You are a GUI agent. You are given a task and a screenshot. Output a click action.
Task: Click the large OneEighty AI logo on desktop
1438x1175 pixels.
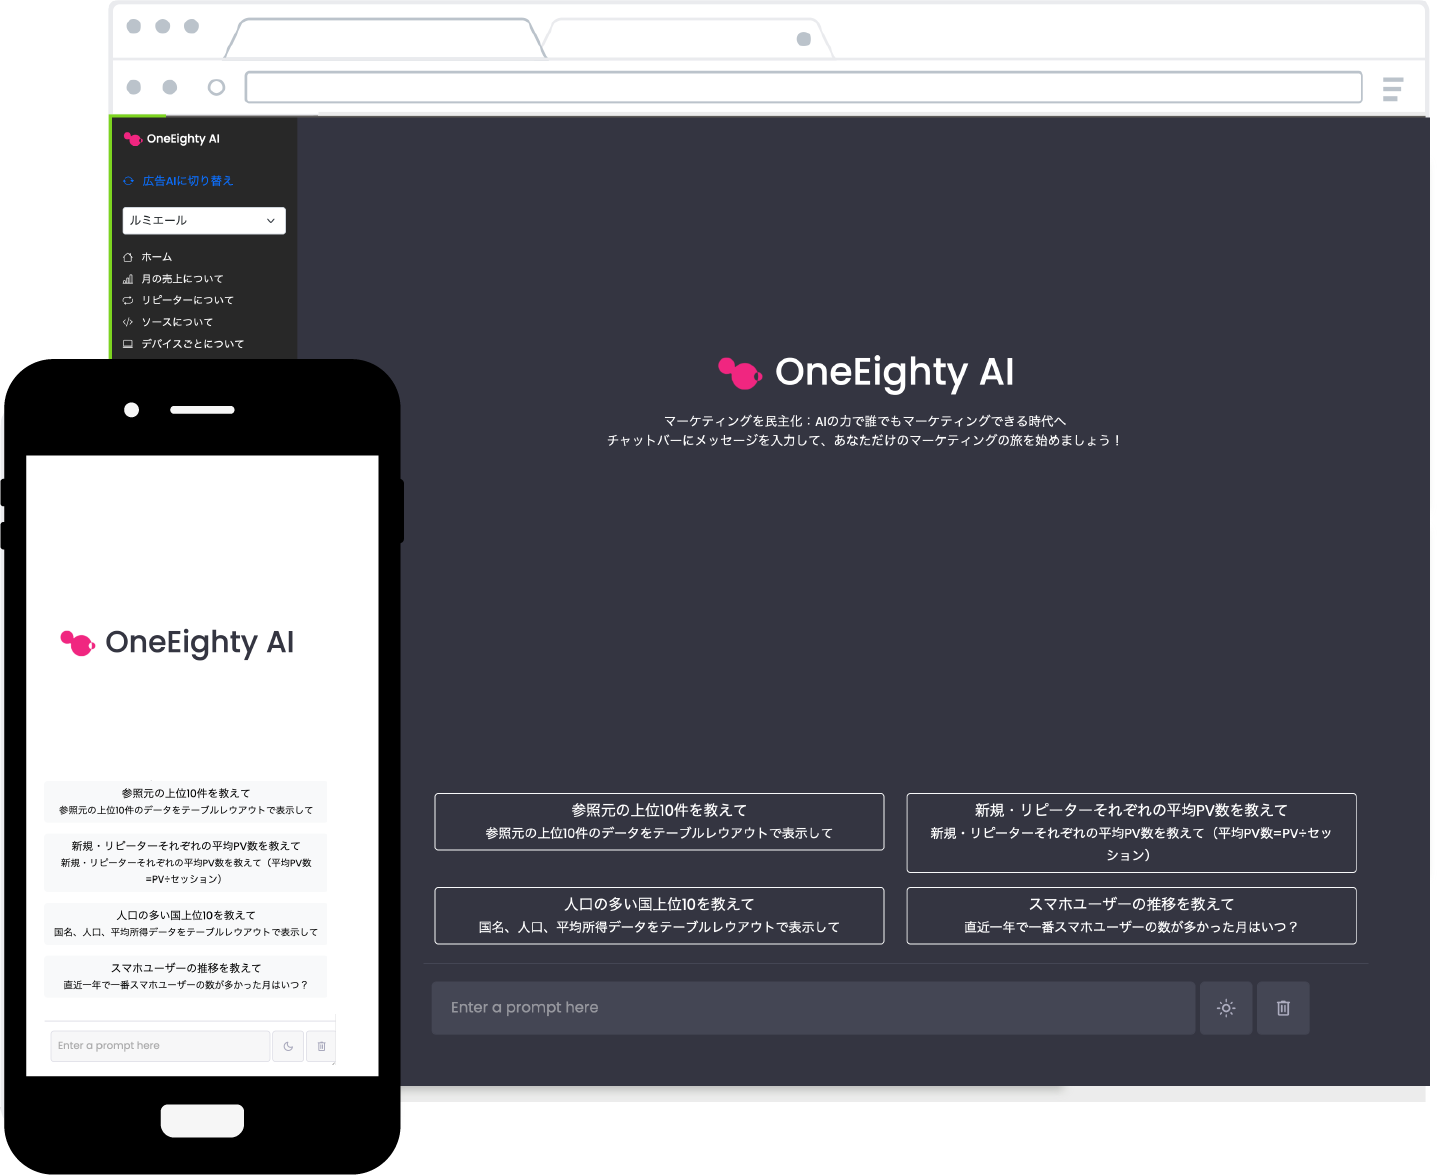point(866,372)
